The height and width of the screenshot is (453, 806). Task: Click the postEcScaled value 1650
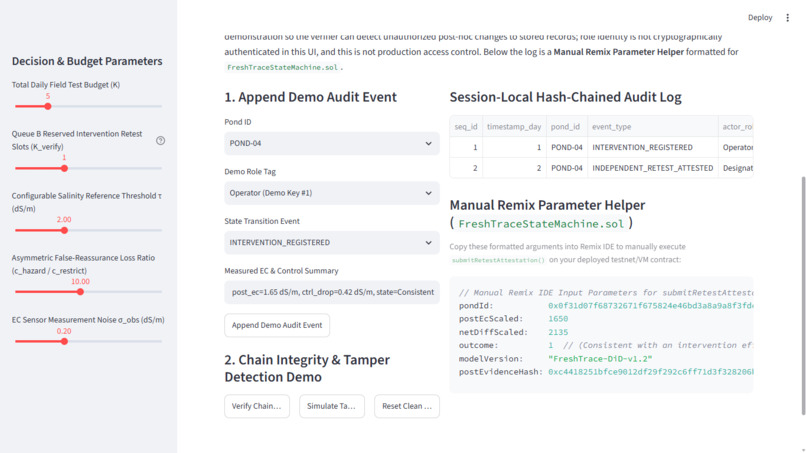tap(558, 319)
